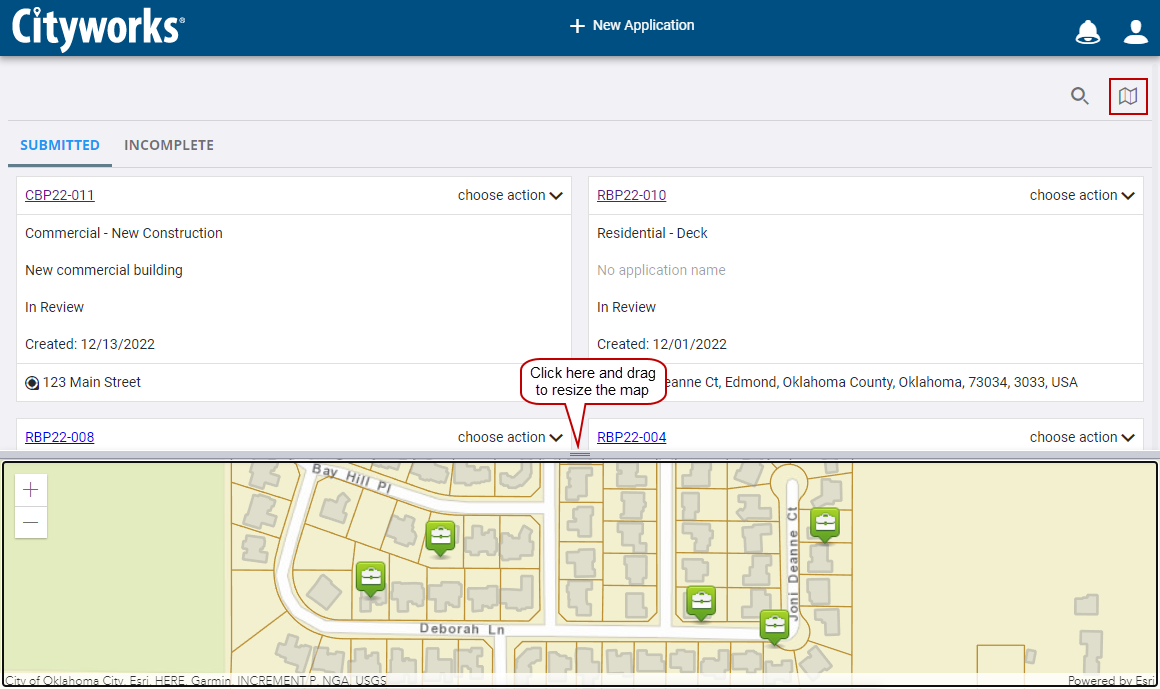
Task: Click the New Application button
Action: (x=631, y=26)
